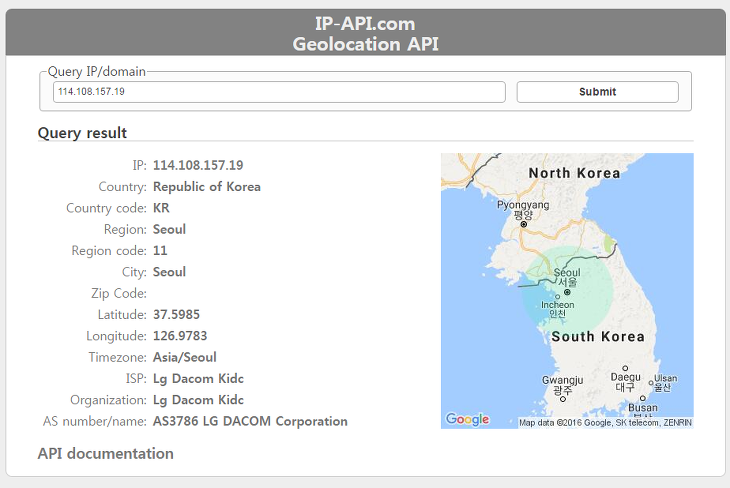
Task: Click the Submit button
Action: (597, 92)
